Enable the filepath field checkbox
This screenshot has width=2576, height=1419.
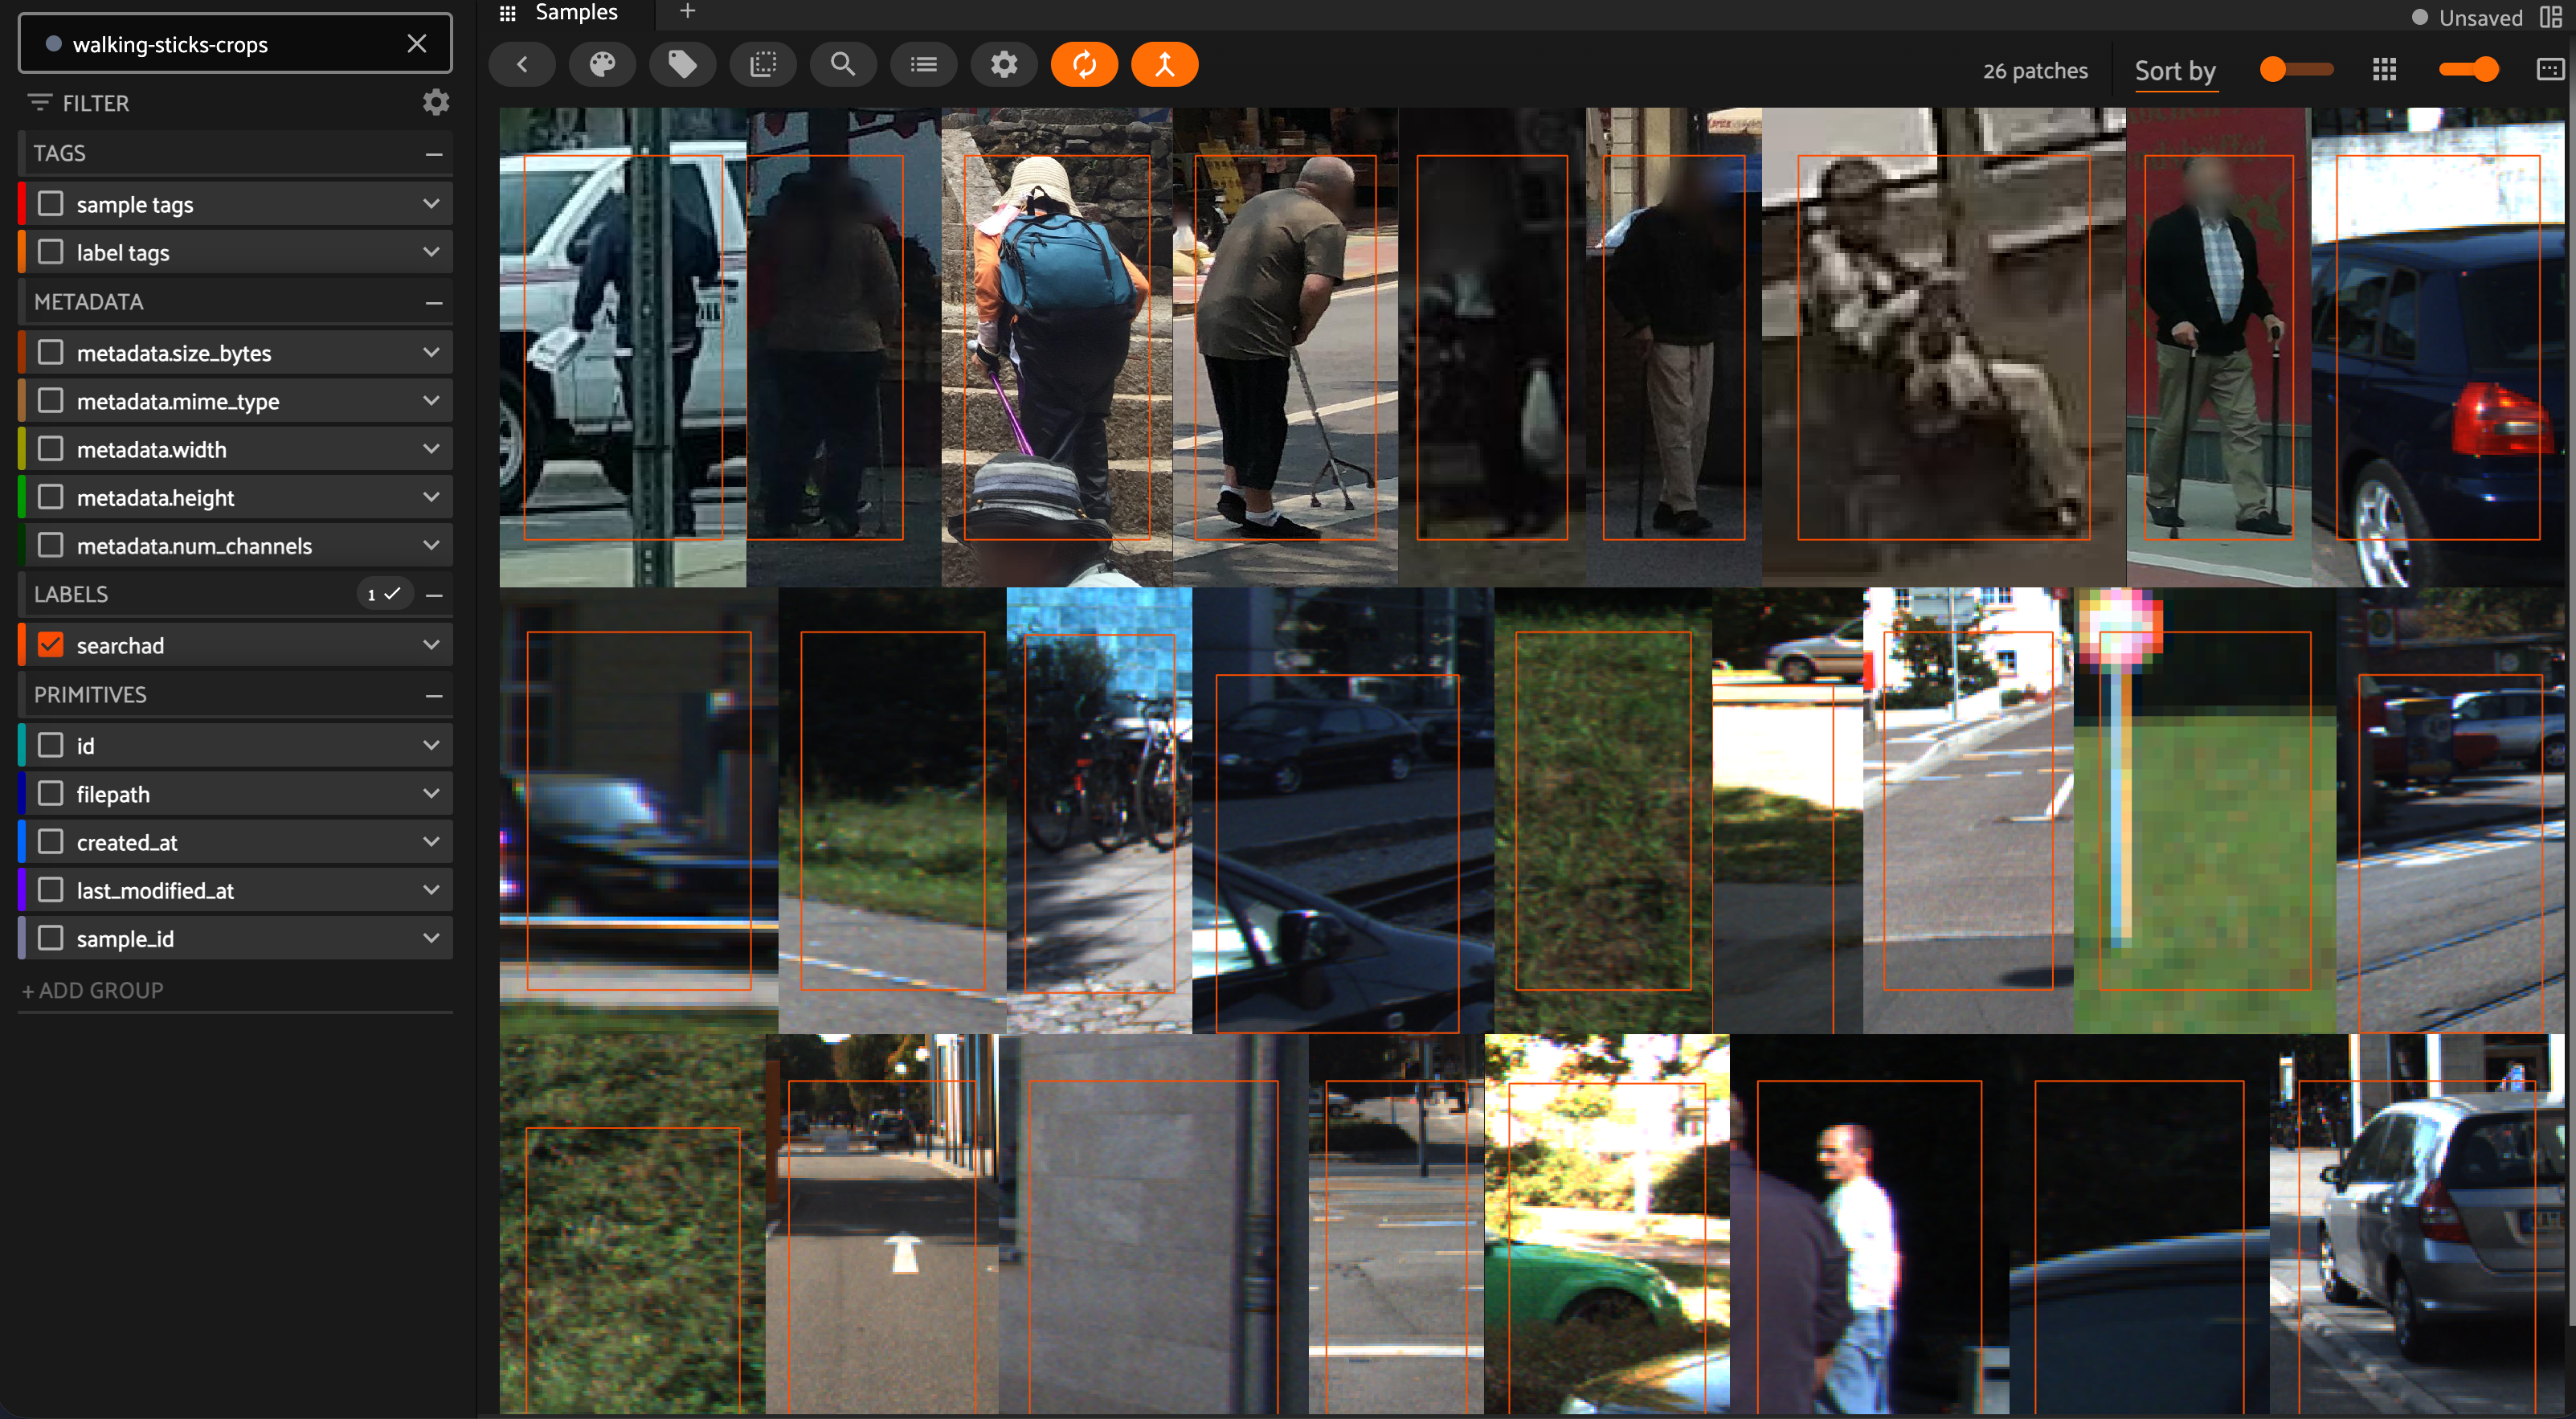tap(50, 793)
